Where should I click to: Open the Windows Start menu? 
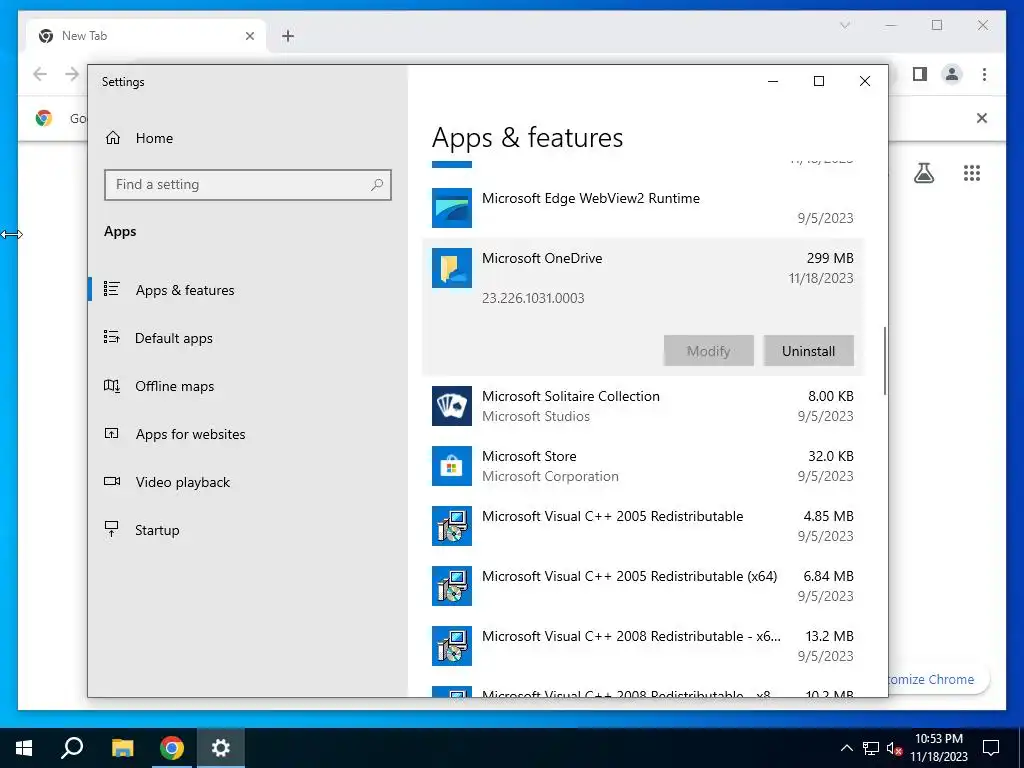(24, 748)
